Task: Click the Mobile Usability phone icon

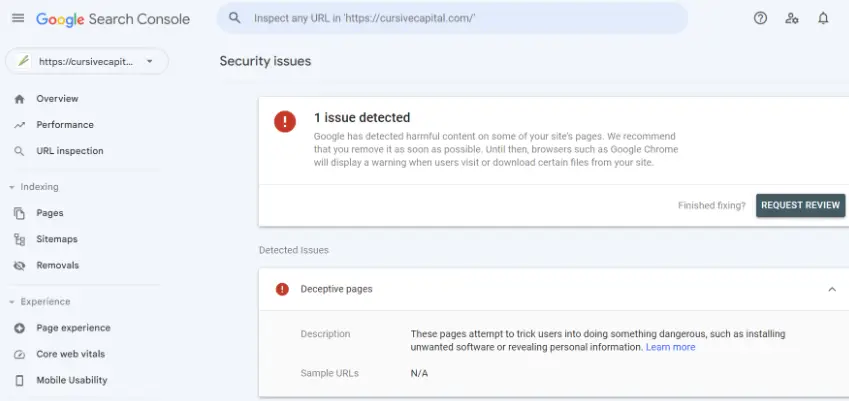Action: tap(19, 380)
